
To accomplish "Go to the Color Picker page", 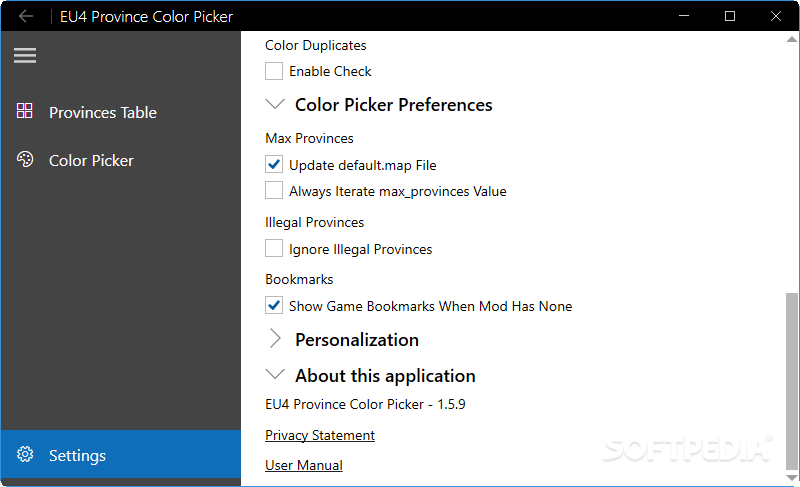I will click(x=121, y=160).
